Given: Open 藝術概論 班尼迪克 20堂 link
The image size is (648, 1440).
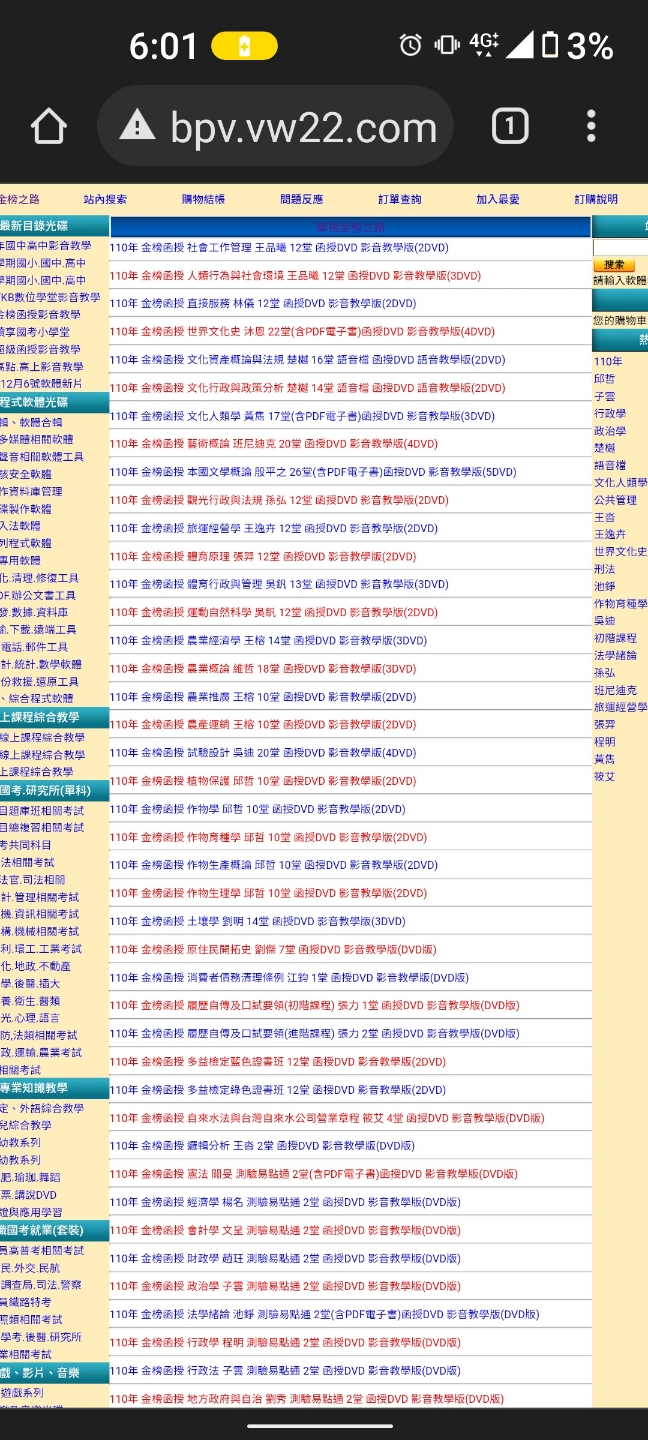Looking at the screenshot, I should click(x=274, y=444).
